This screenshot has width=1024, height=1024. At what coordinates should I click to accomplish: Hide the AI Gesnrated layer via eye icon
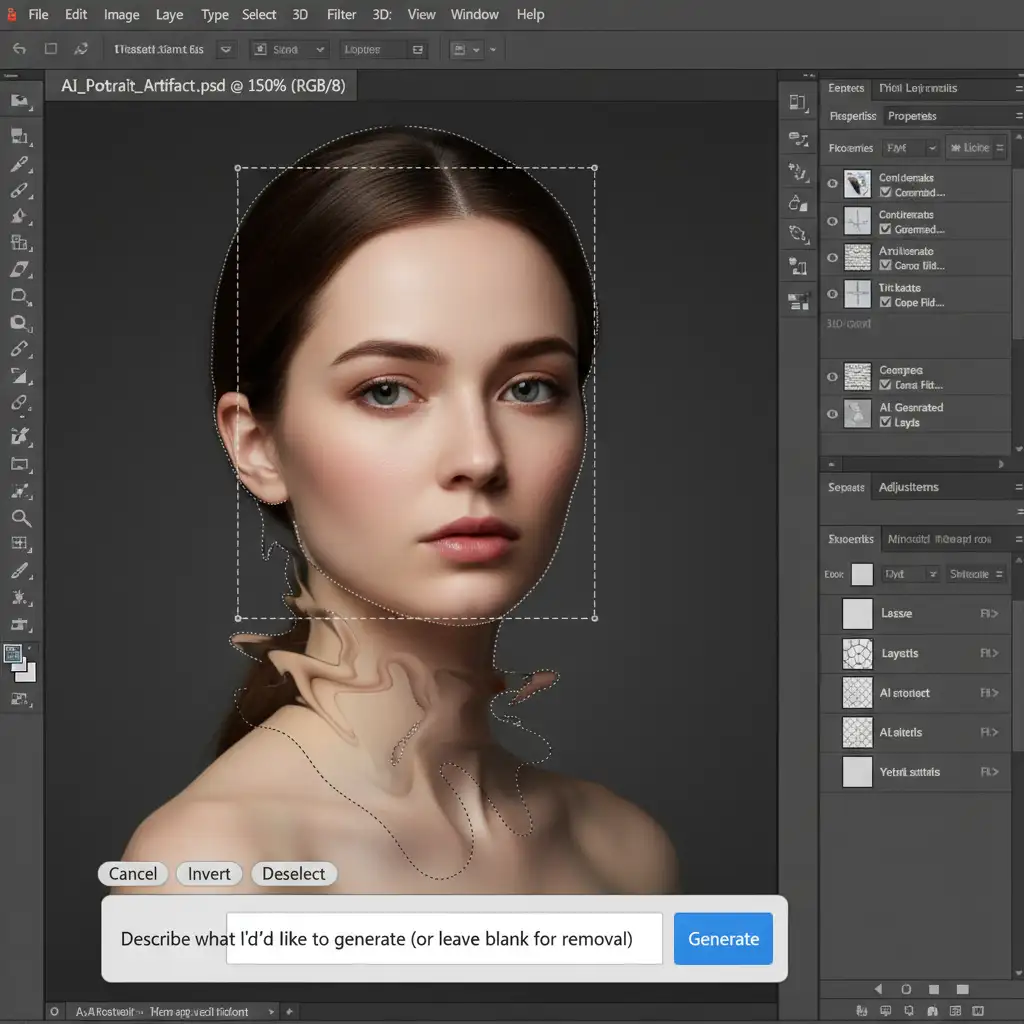coord(832,413)
